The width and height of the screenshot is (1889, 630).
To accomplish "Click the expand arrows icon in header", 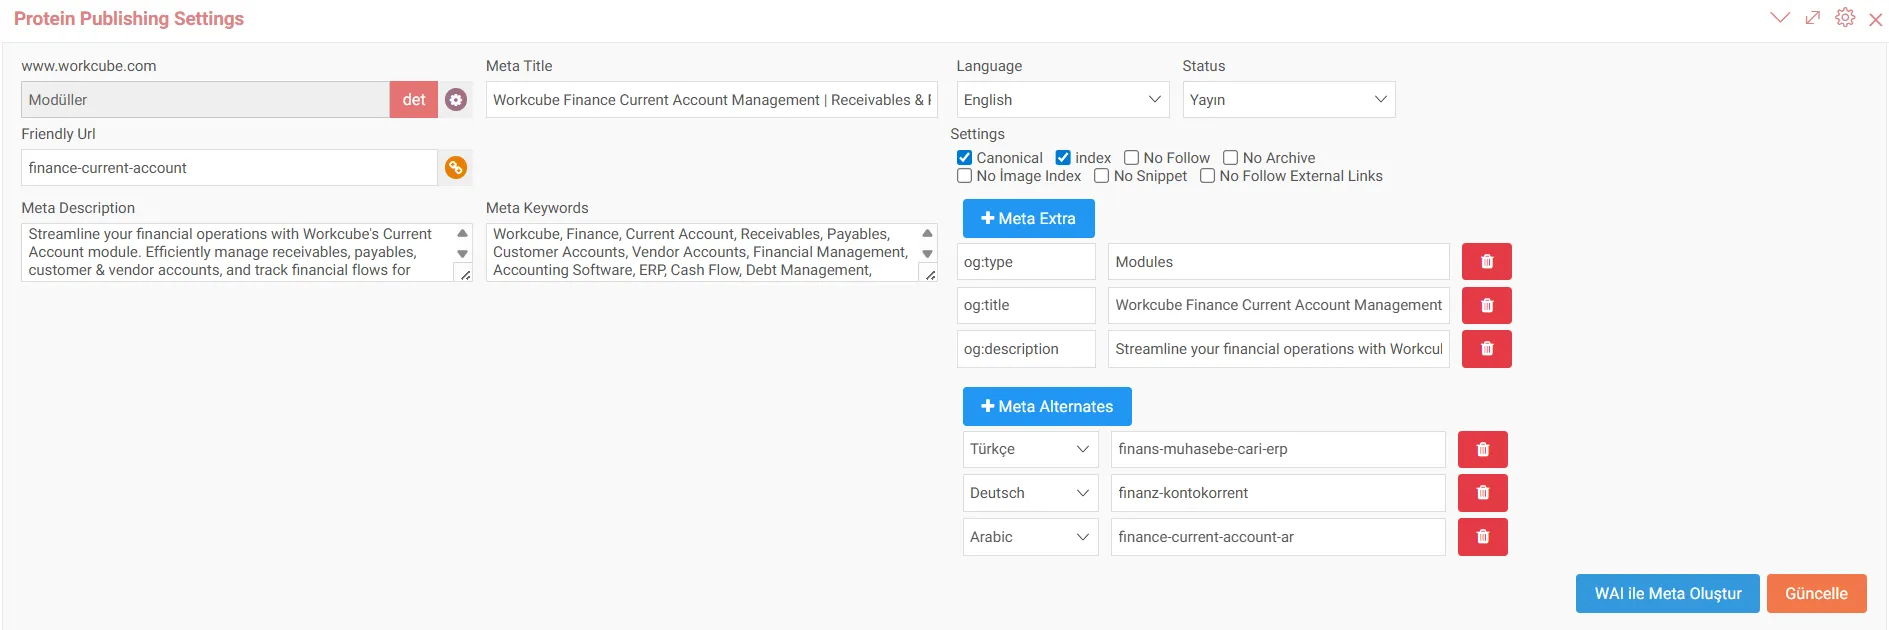I will [x=1812, y=18].
